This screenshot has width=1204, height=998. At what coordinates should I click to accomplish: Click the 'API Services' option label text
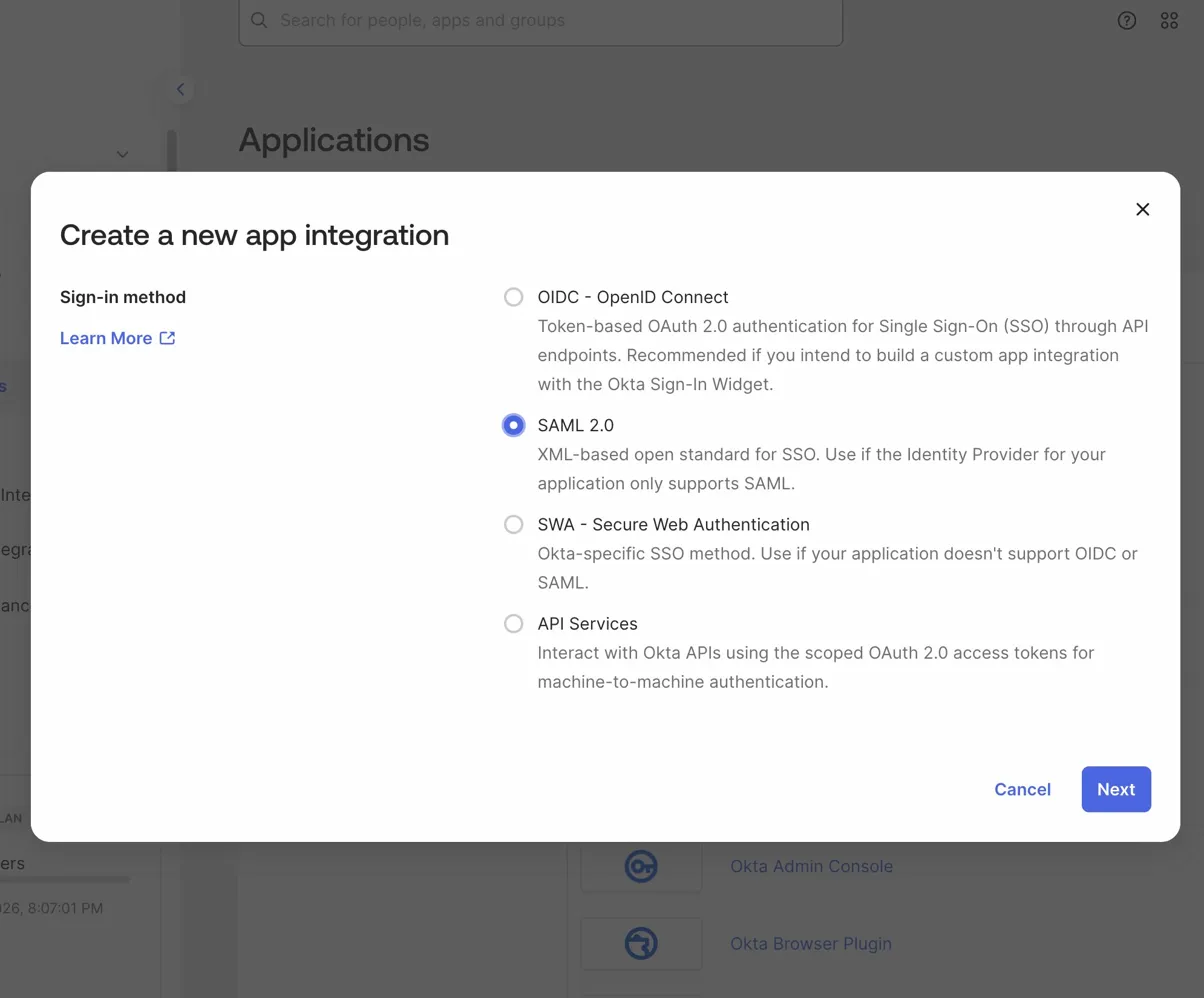tap(587, 623)
